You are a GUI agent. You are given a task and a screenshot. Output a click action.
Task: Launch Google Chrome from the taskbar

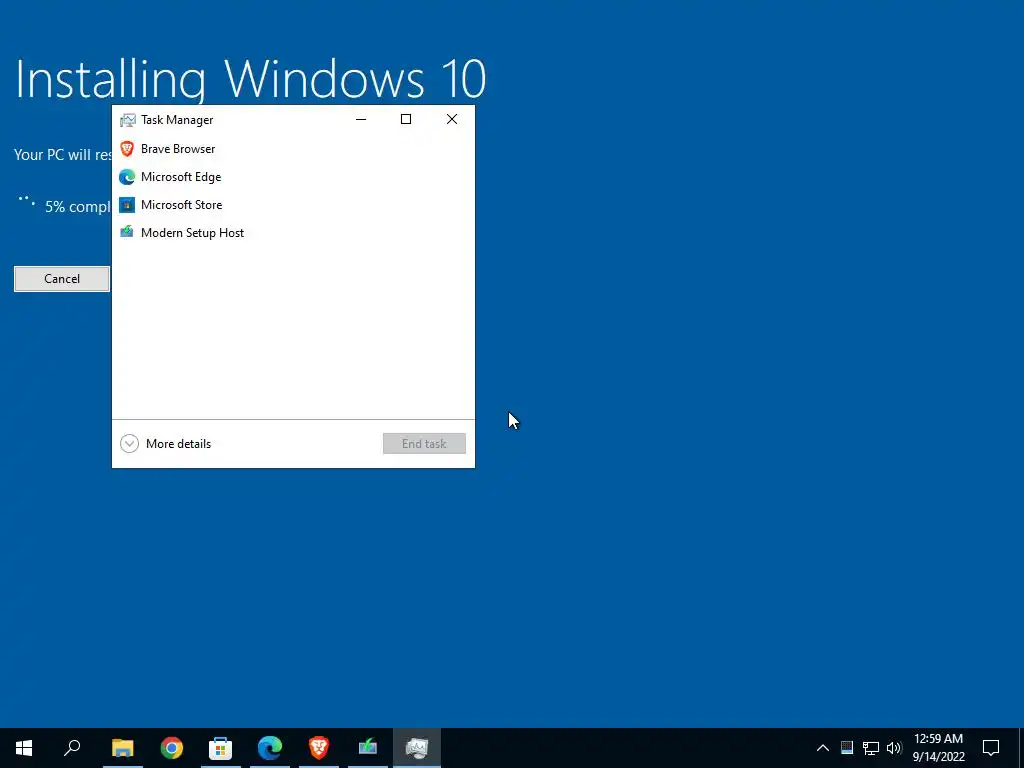172,748
